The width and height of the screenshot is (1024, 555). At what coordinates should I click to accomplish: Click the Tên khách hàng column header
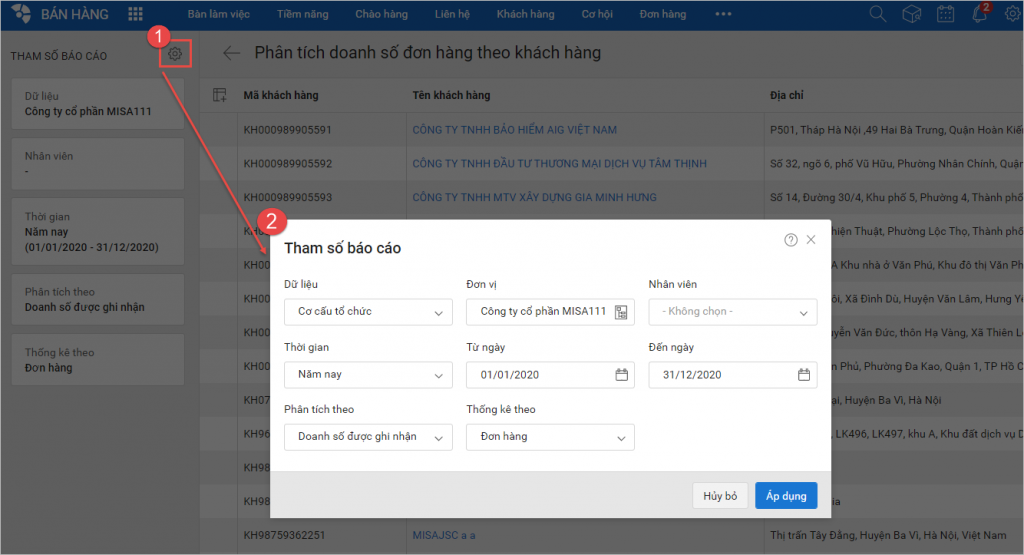click(x=451, y=95)
